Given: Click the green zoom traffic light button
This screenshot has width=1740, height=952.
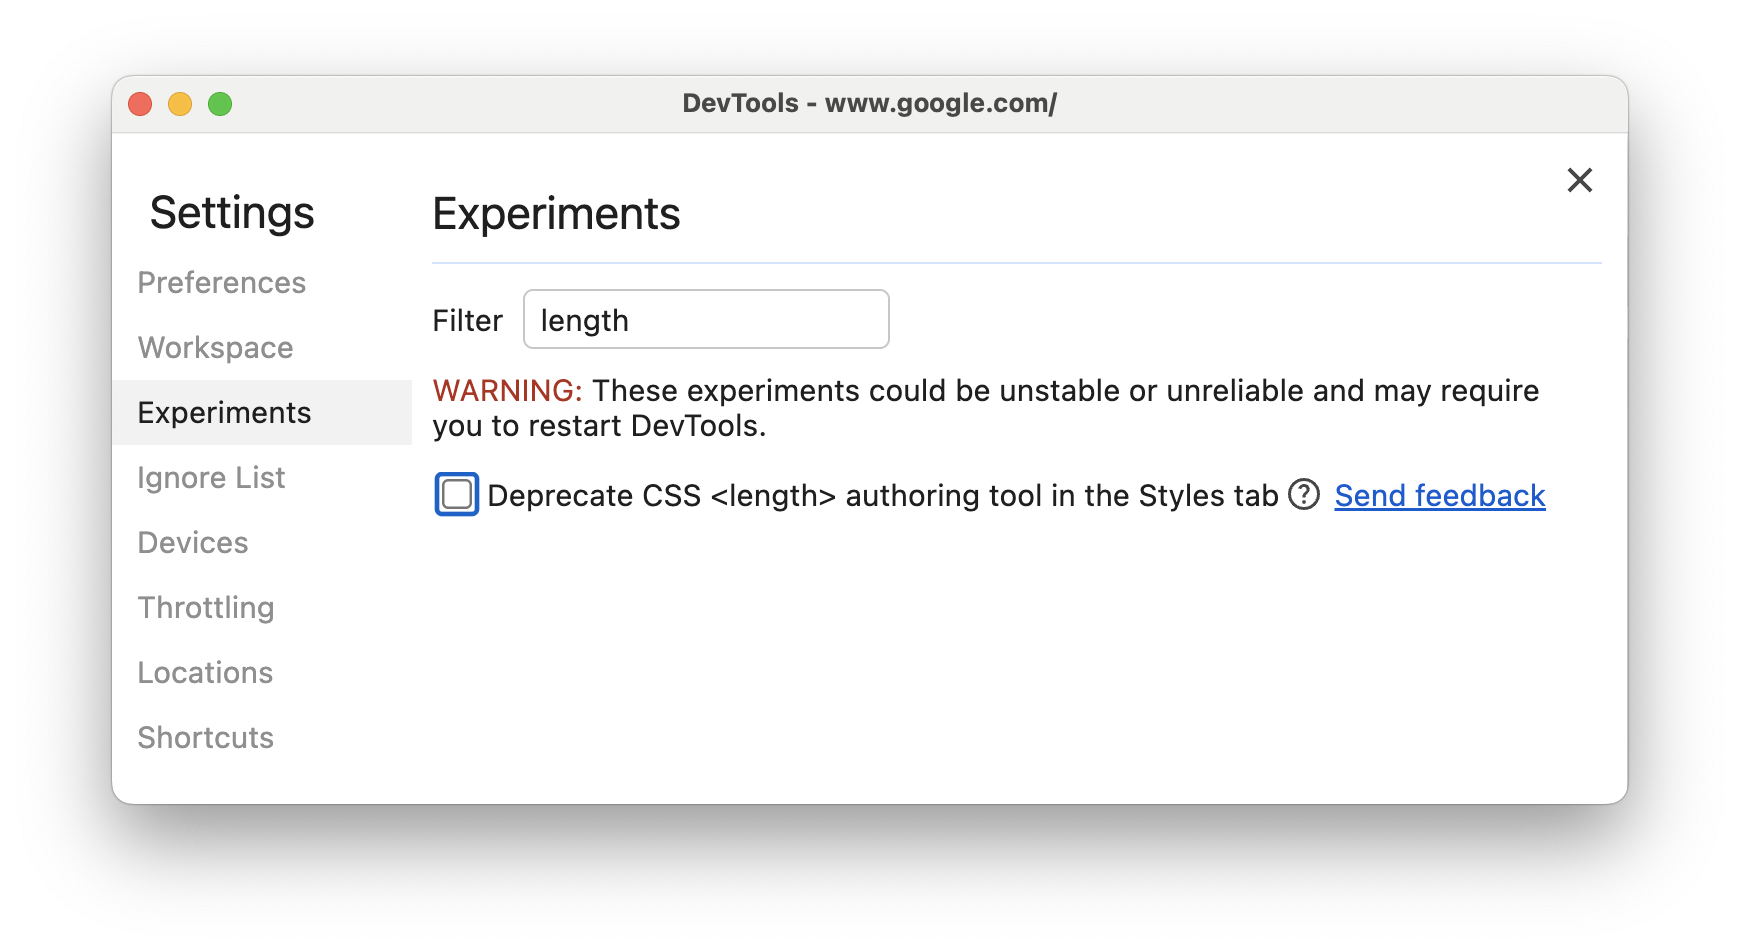Looking at the screenshot, I should (220, 103).
